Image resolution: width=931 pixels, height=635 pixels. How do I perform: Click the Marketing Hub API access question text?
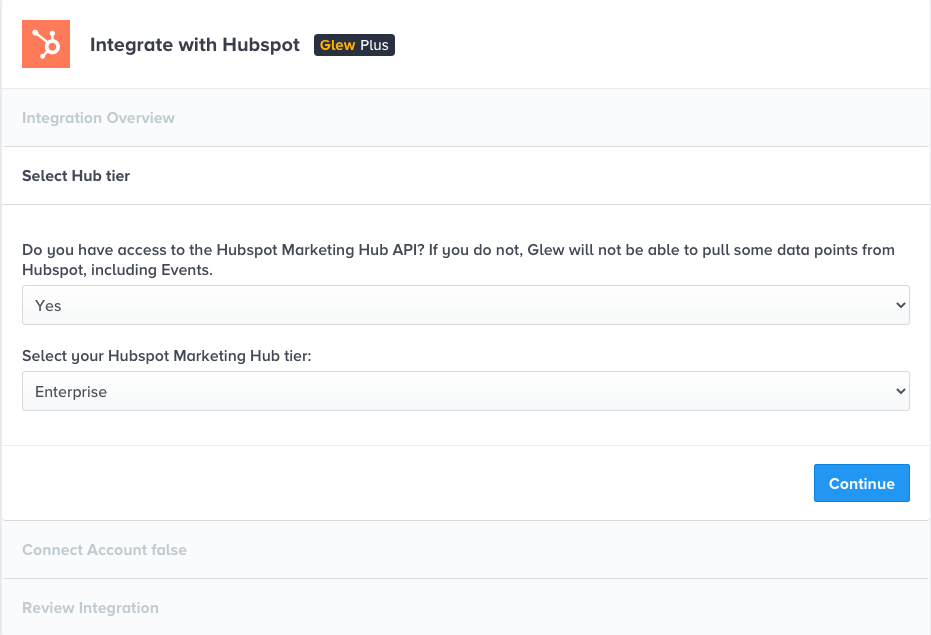458,260
